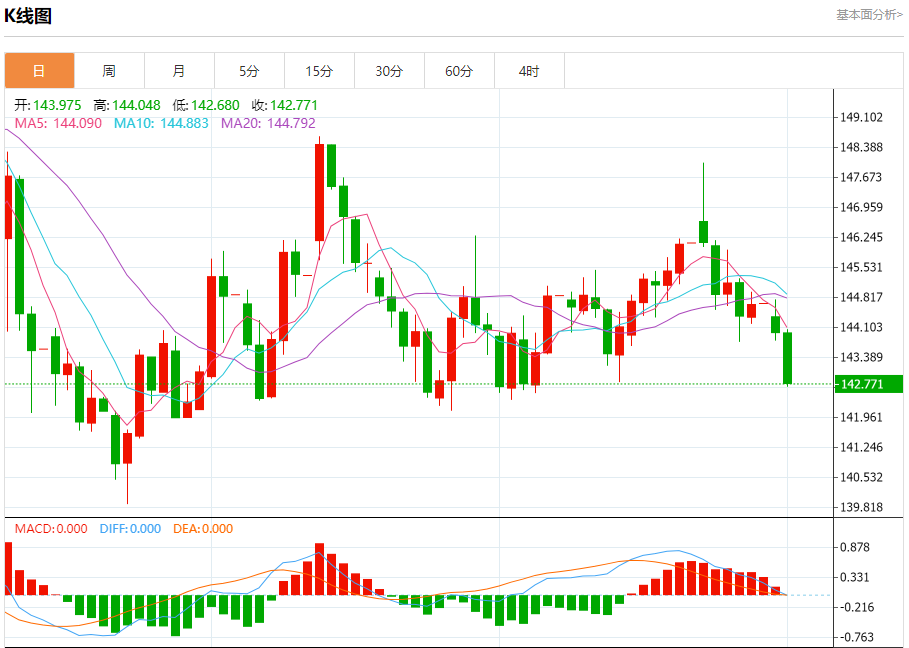Viewport: 909px width, 648px height.
Task: Click the 147.673 price axis label
Action: point(861,177)
